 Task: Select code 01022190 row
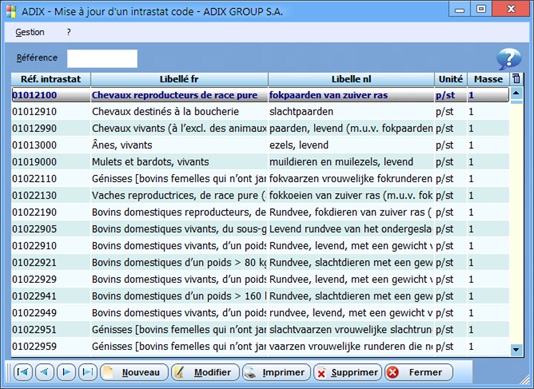click(x=260, y=212)
